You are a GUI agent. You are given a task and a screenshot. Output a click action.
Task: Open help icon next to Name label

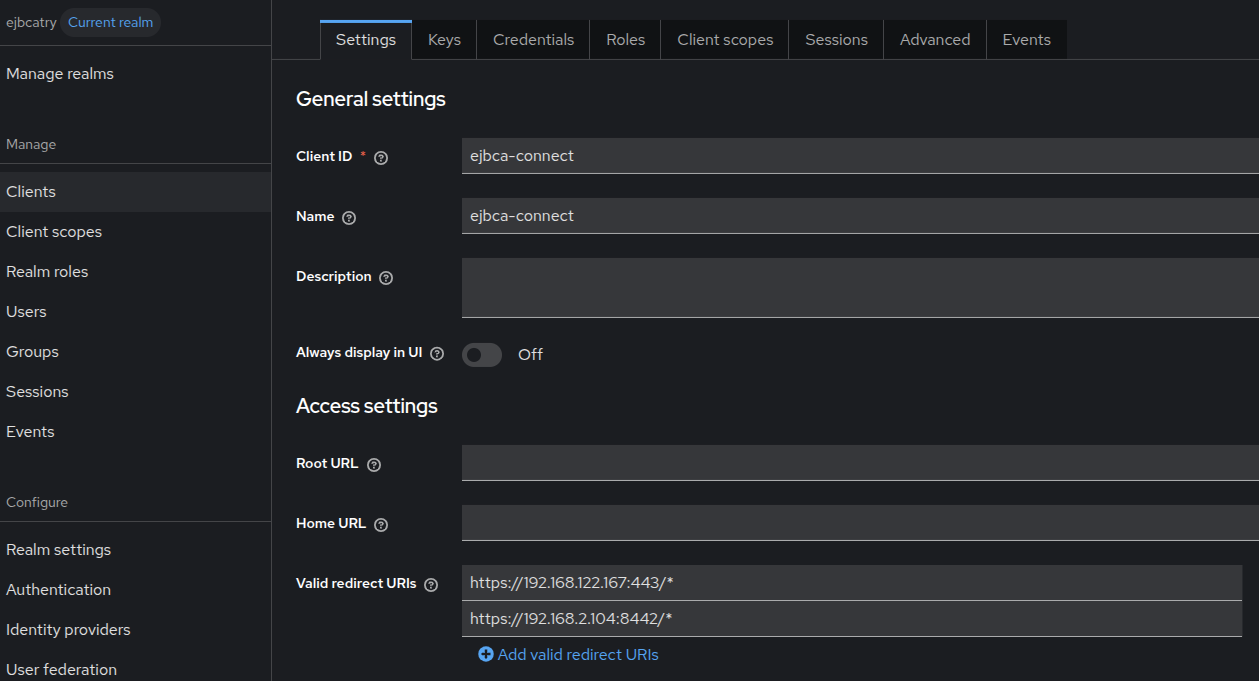click(x=349, y=217)
